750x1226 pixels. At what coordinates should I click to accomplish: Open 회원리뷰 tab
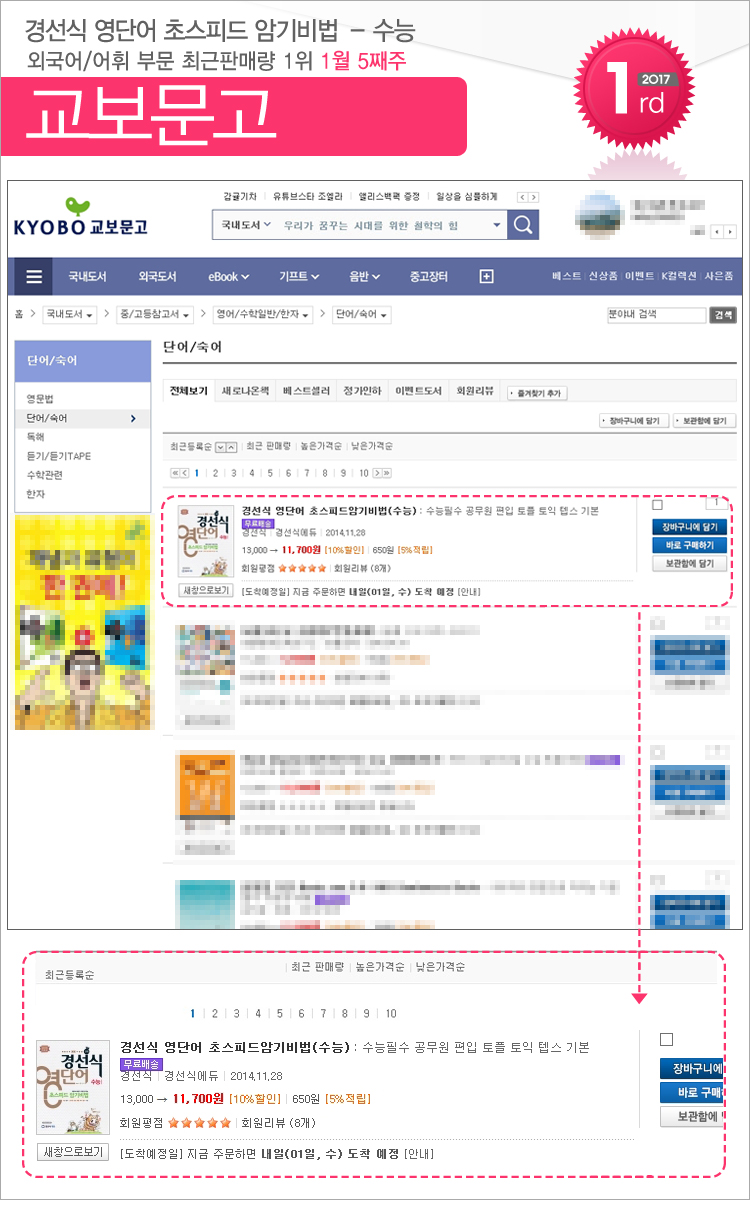click(475, 391)
